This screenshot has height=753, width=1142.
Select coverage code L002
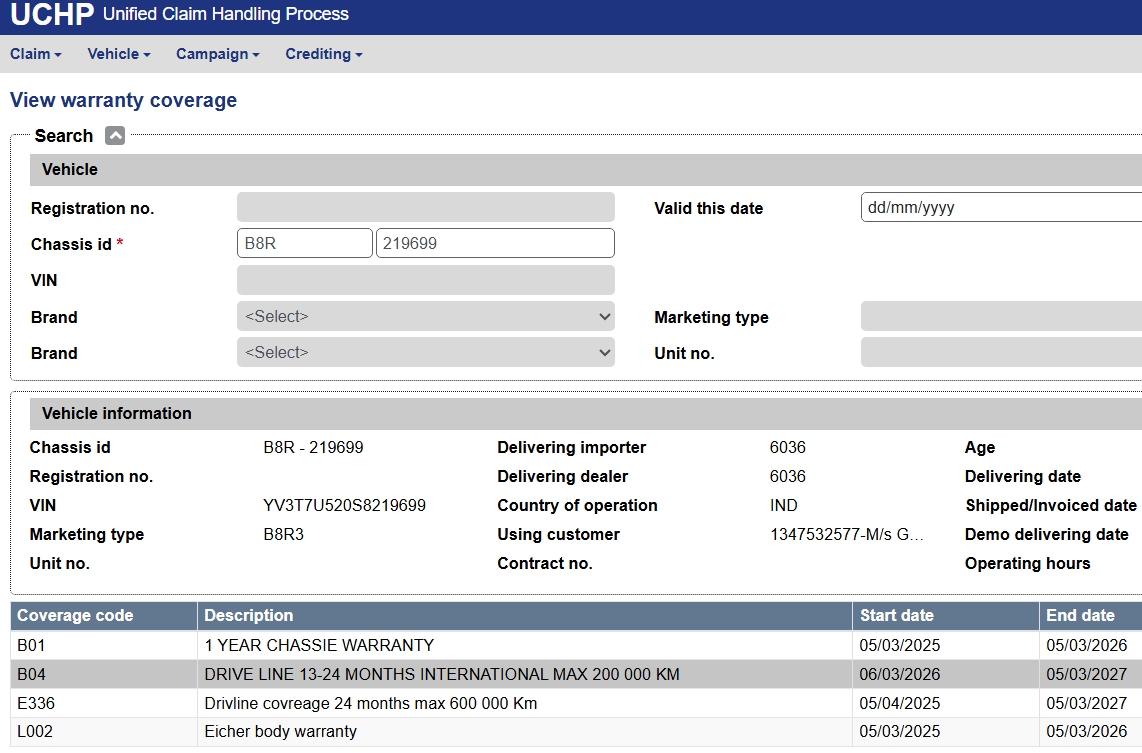tap(35, 731)
